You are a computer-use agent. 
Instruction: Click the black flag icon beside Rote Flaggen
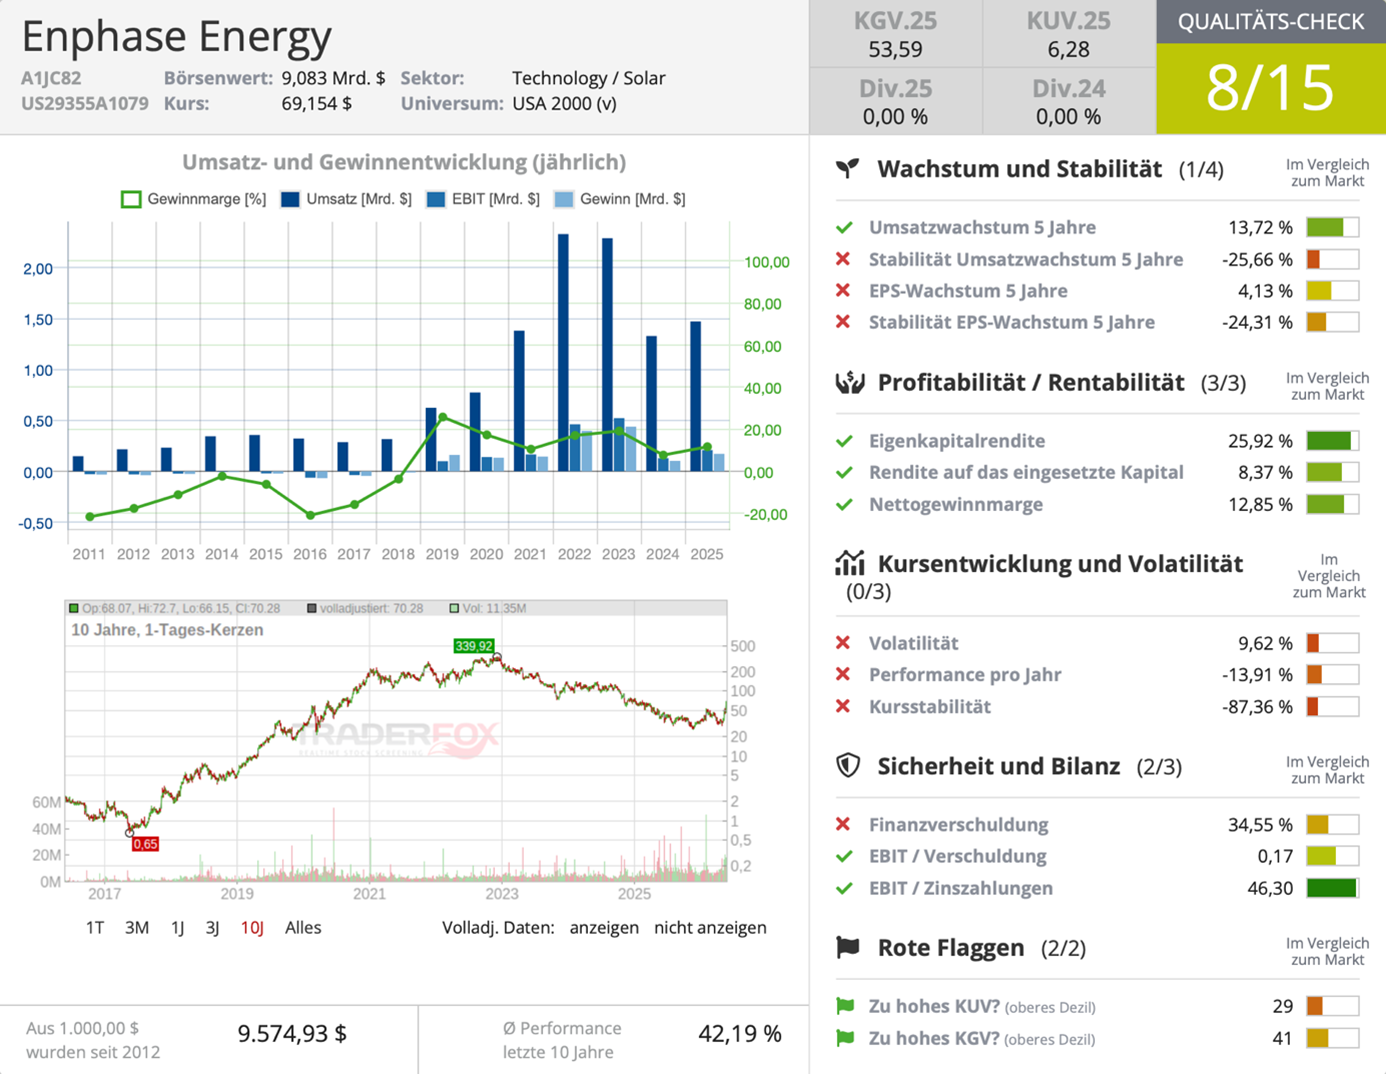point(848,947)
